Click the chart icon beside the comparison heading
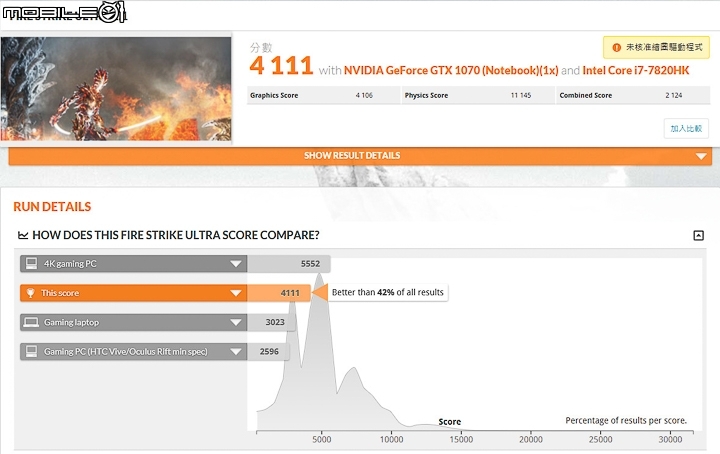 (22, 235)
